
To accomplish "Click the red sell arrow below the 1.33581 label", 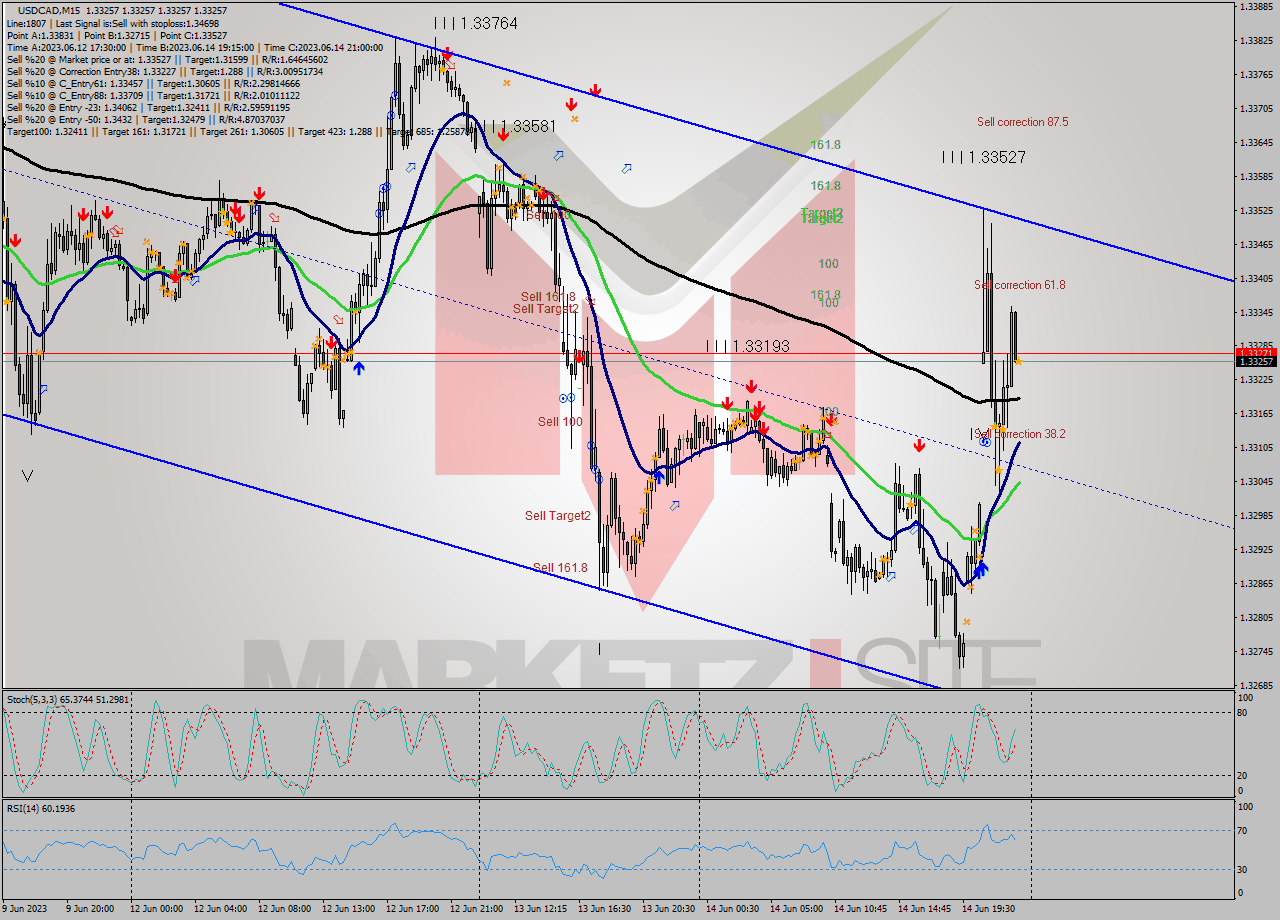I will pos(503,134).
